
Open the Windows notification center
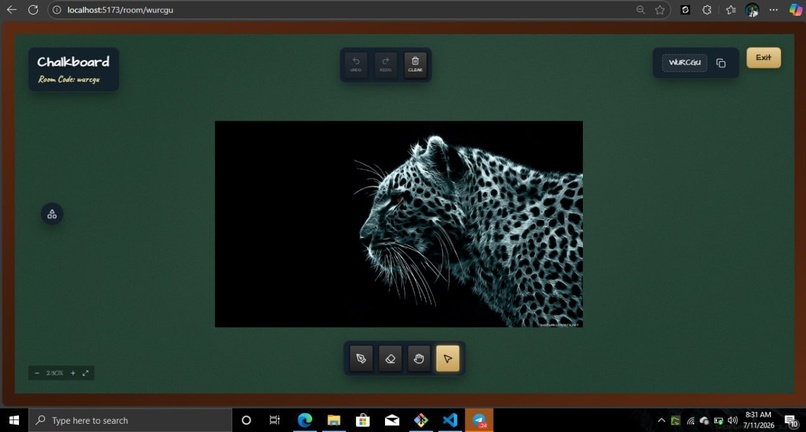(x=792, y=421)
